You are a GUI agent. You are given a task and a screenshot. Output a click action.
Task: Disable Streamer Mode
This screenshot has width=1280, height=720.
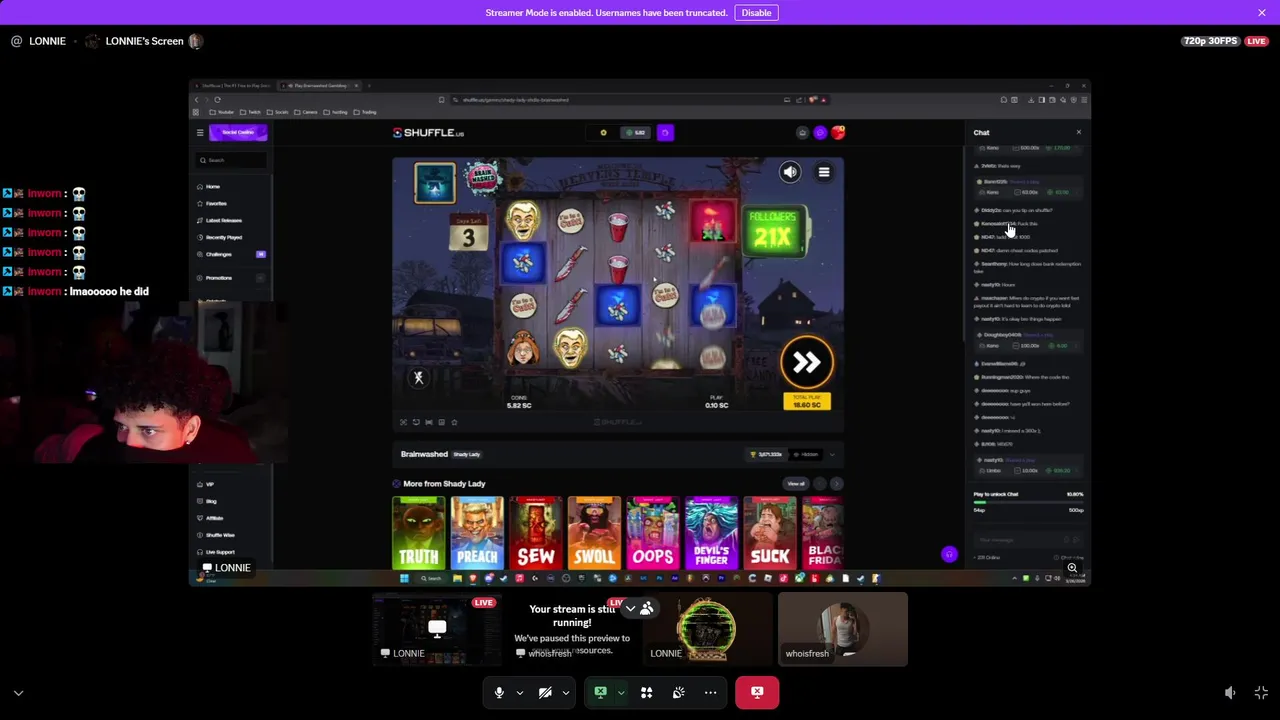tap(756, 13)
